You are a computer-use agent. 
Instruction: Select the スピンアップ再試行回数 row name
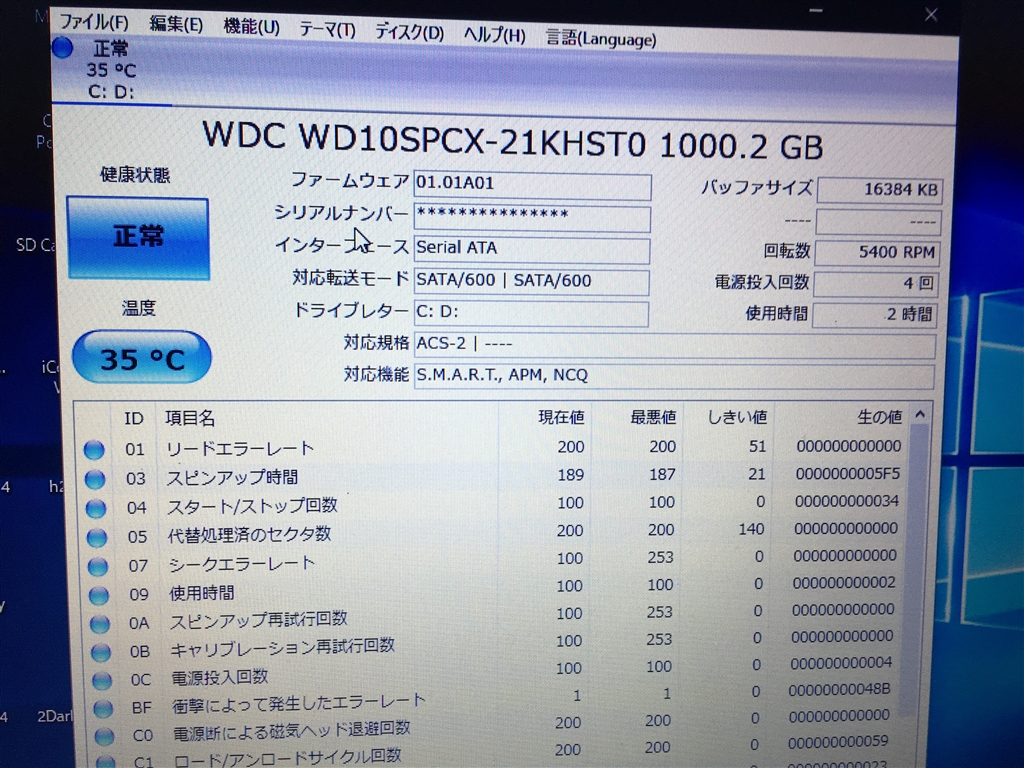(x=259, y=620)
